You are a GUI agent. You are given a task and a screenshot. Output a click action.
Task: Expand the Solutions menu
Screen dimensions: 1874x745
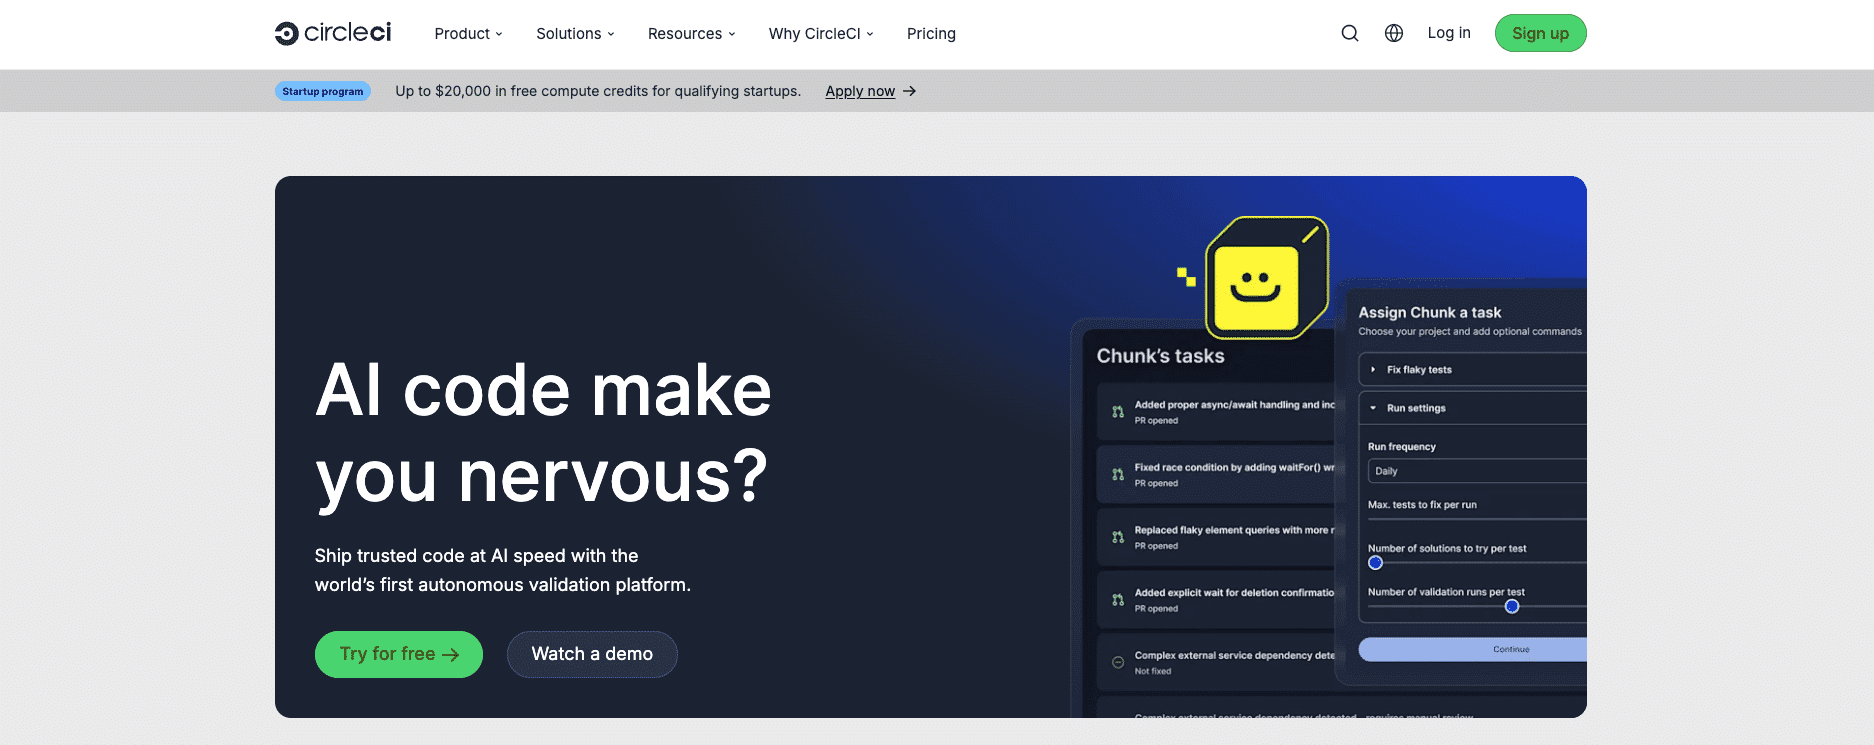coord(575,33)
